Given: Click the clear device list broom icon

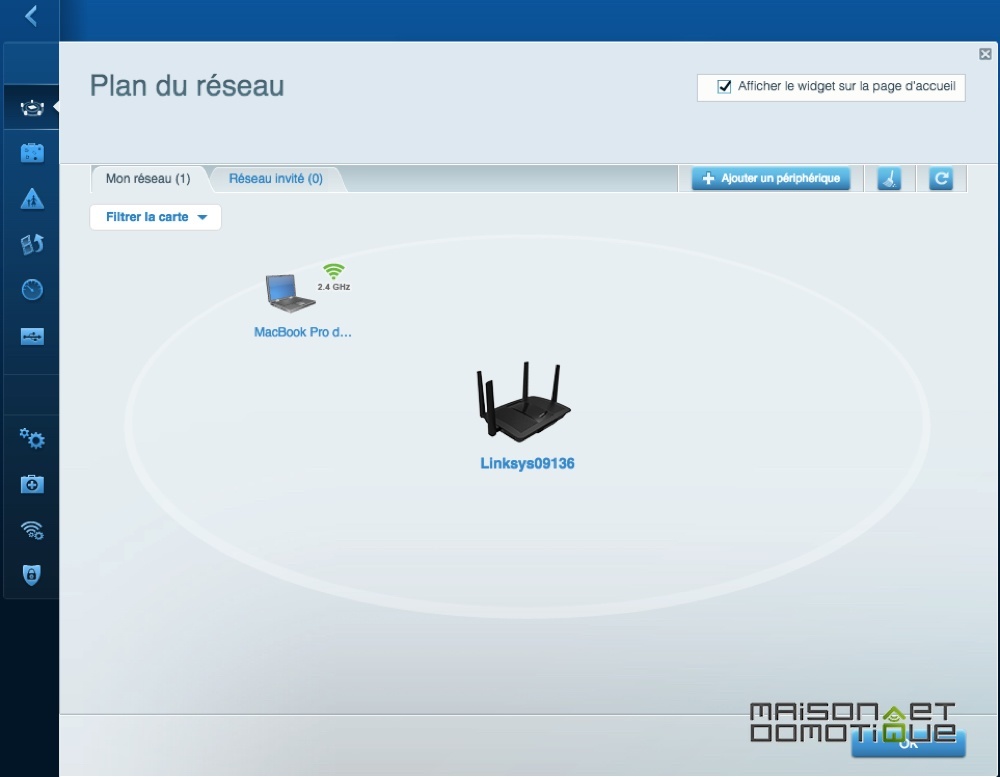Looking at the screenshot, I should [x=889, y=179].
